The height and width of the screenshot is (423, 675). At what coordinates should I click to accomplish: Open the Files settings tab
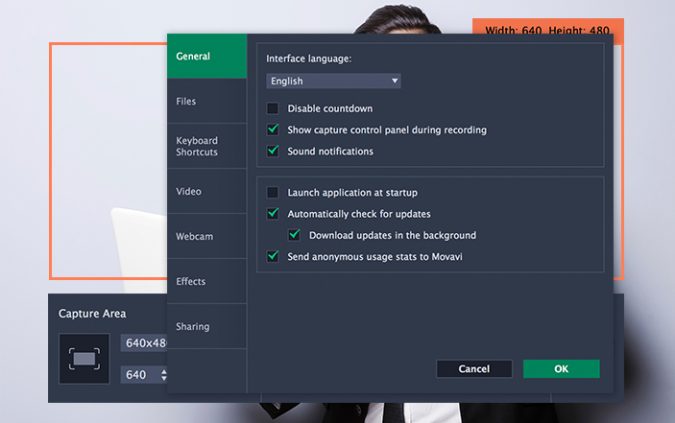tap(206, 101)
